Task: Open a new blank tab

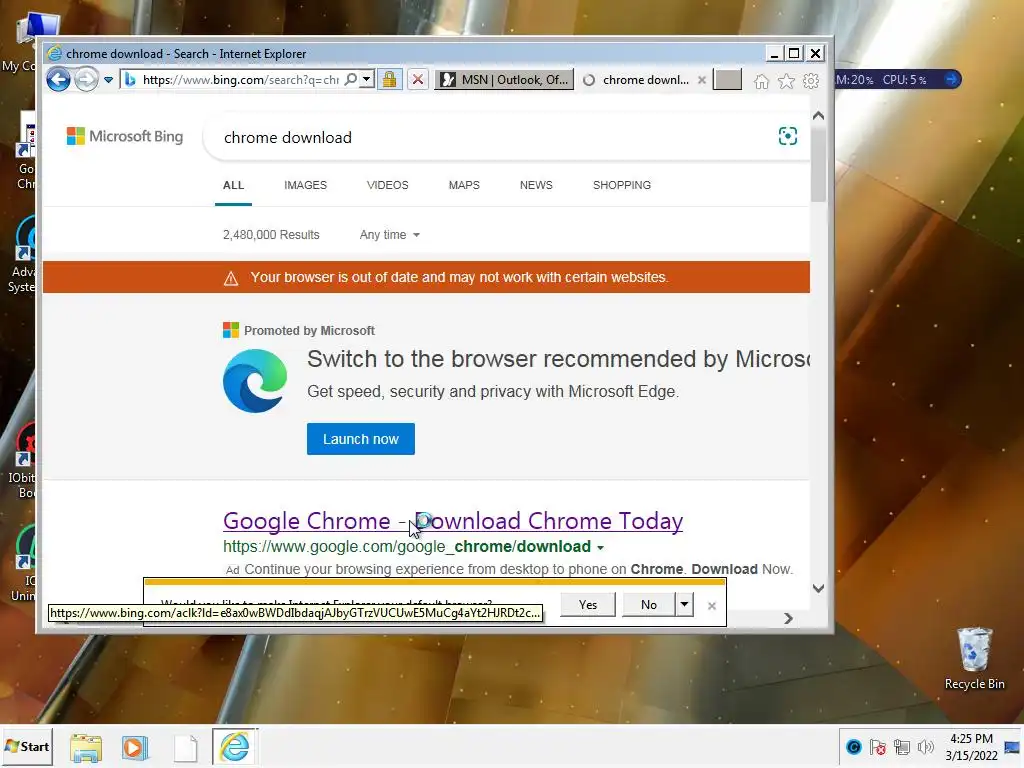Action: point(728,80)
